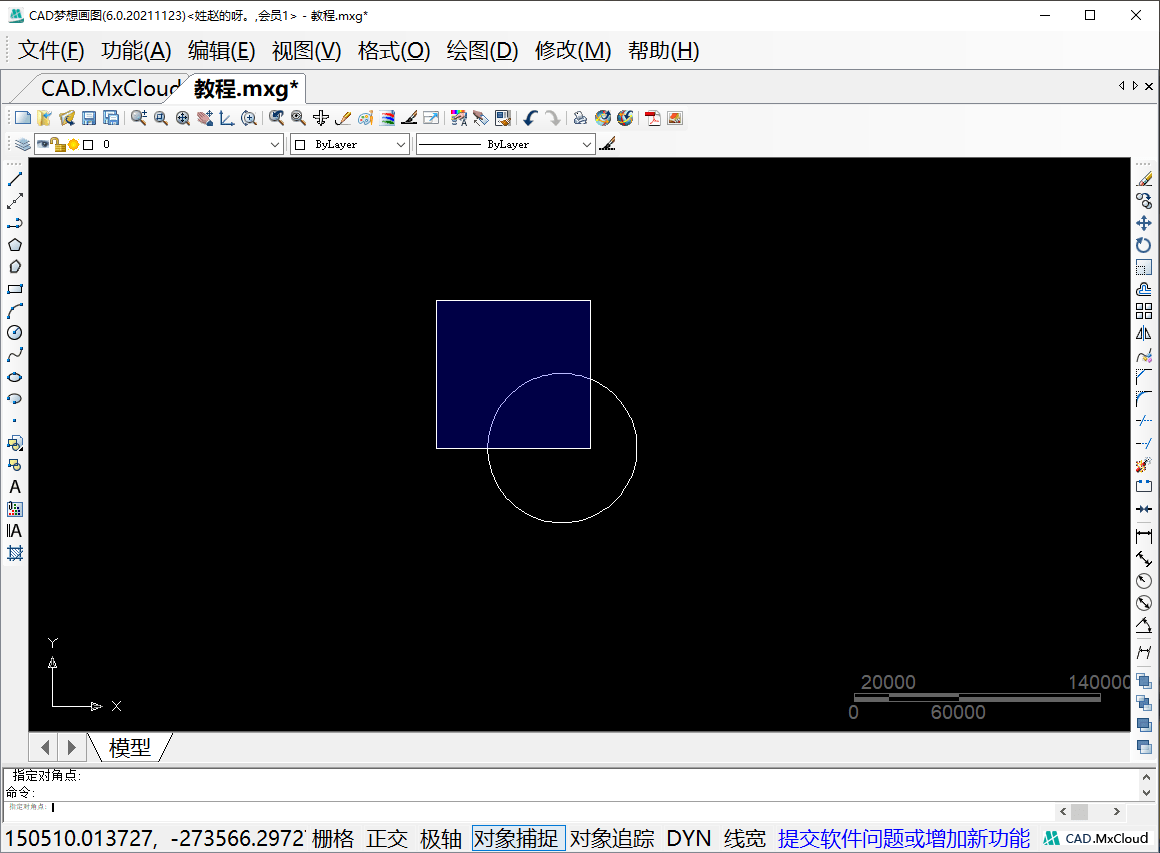
Task: Toggle the 正交 ortho mode
Action: tap(387, 838)
